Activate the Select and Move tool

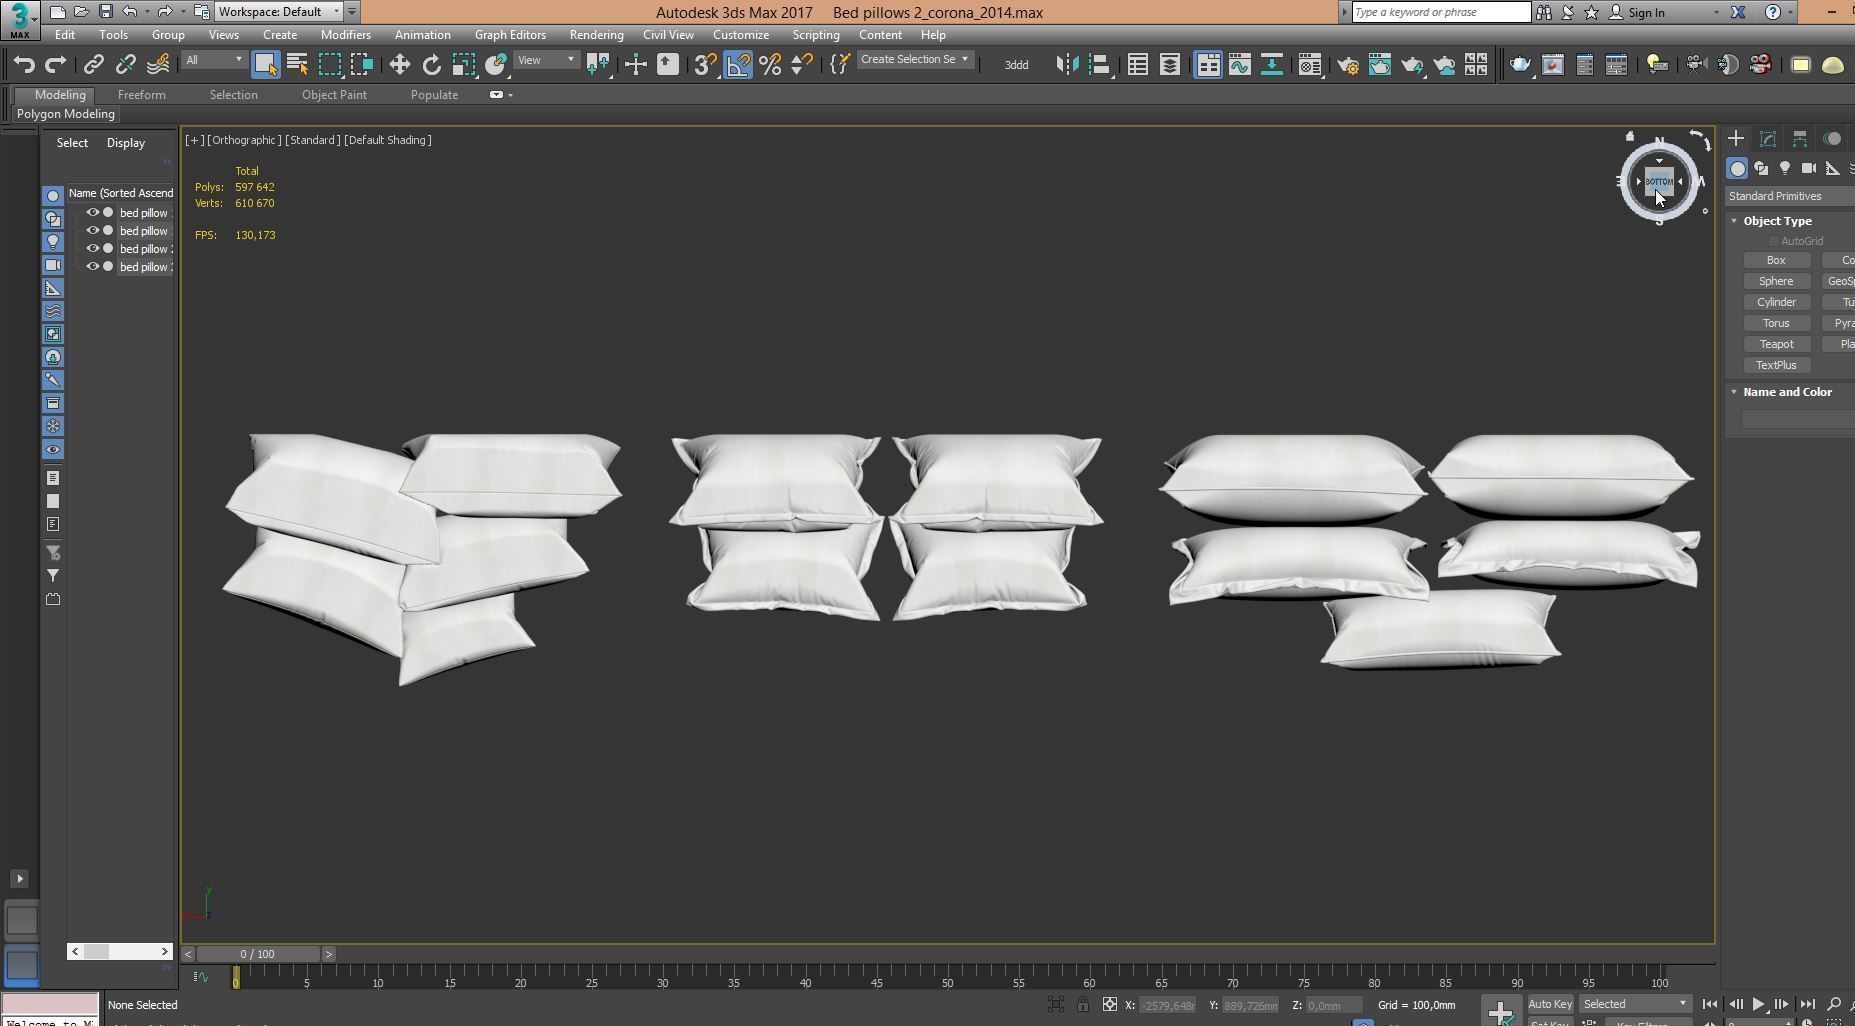pyautogui.click(x=399, y=65)
